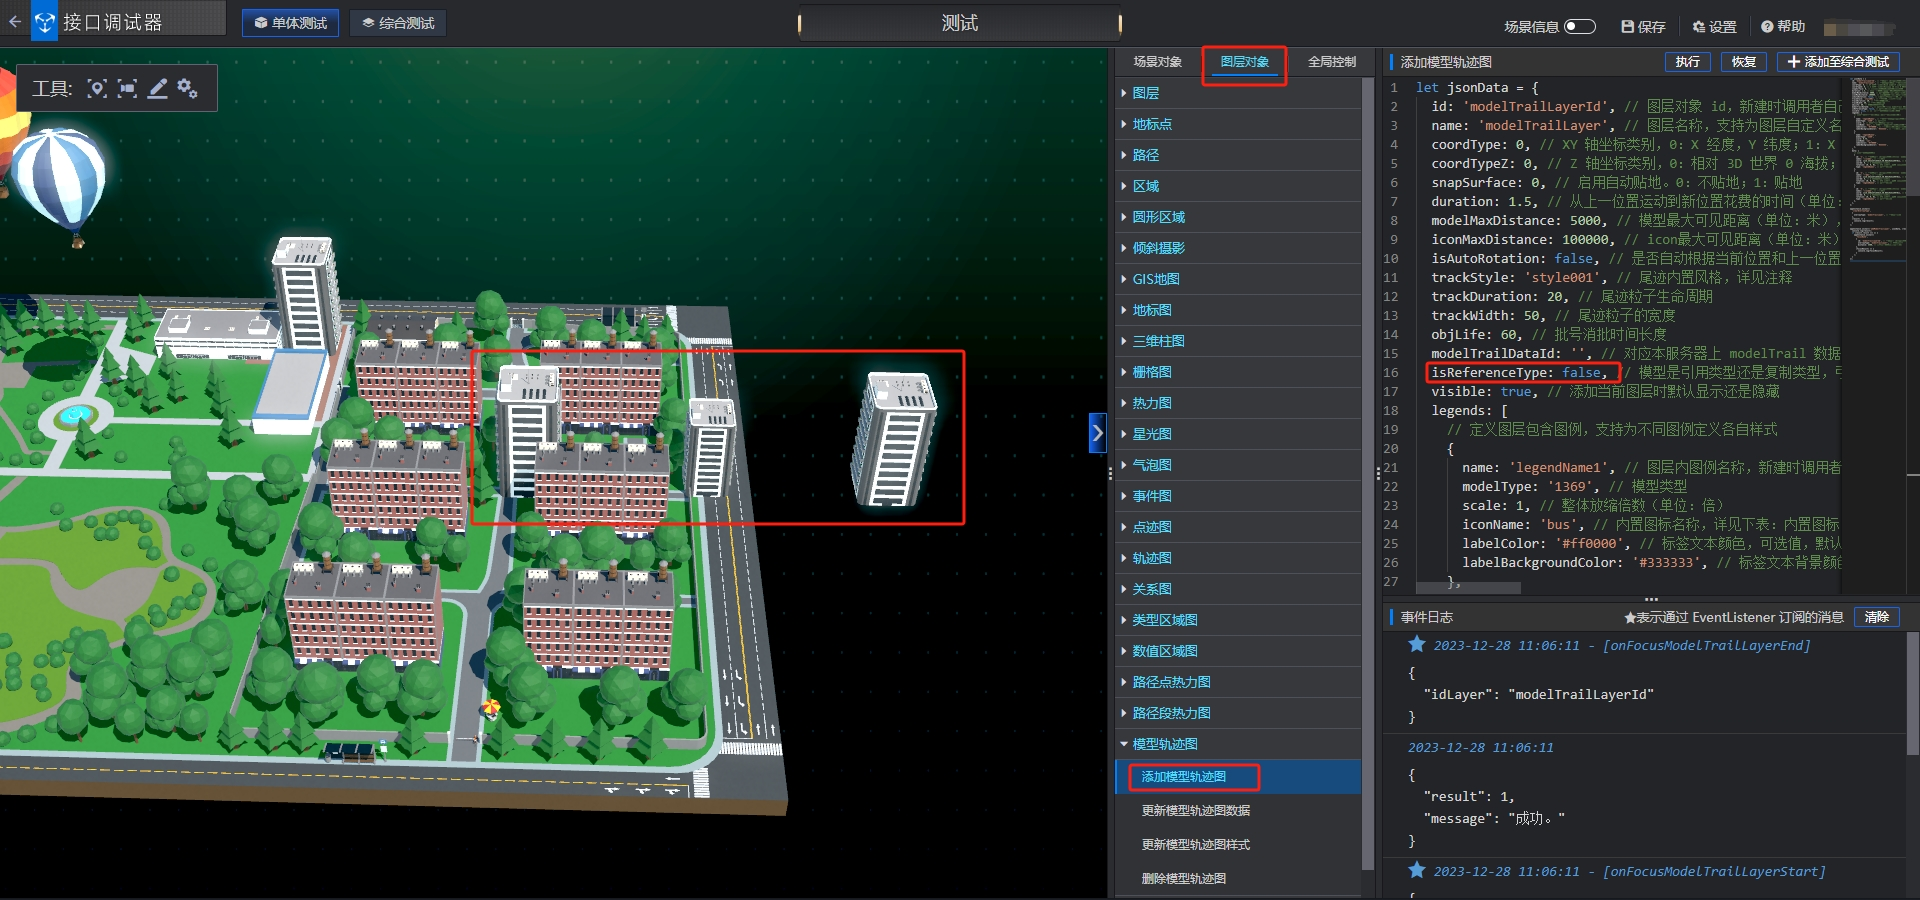The height and width of the screenshot is (900, 1920).
Task: Expand the 路径段热力图 tree node
Action: pyautogui.click(x=1238, y=713)
